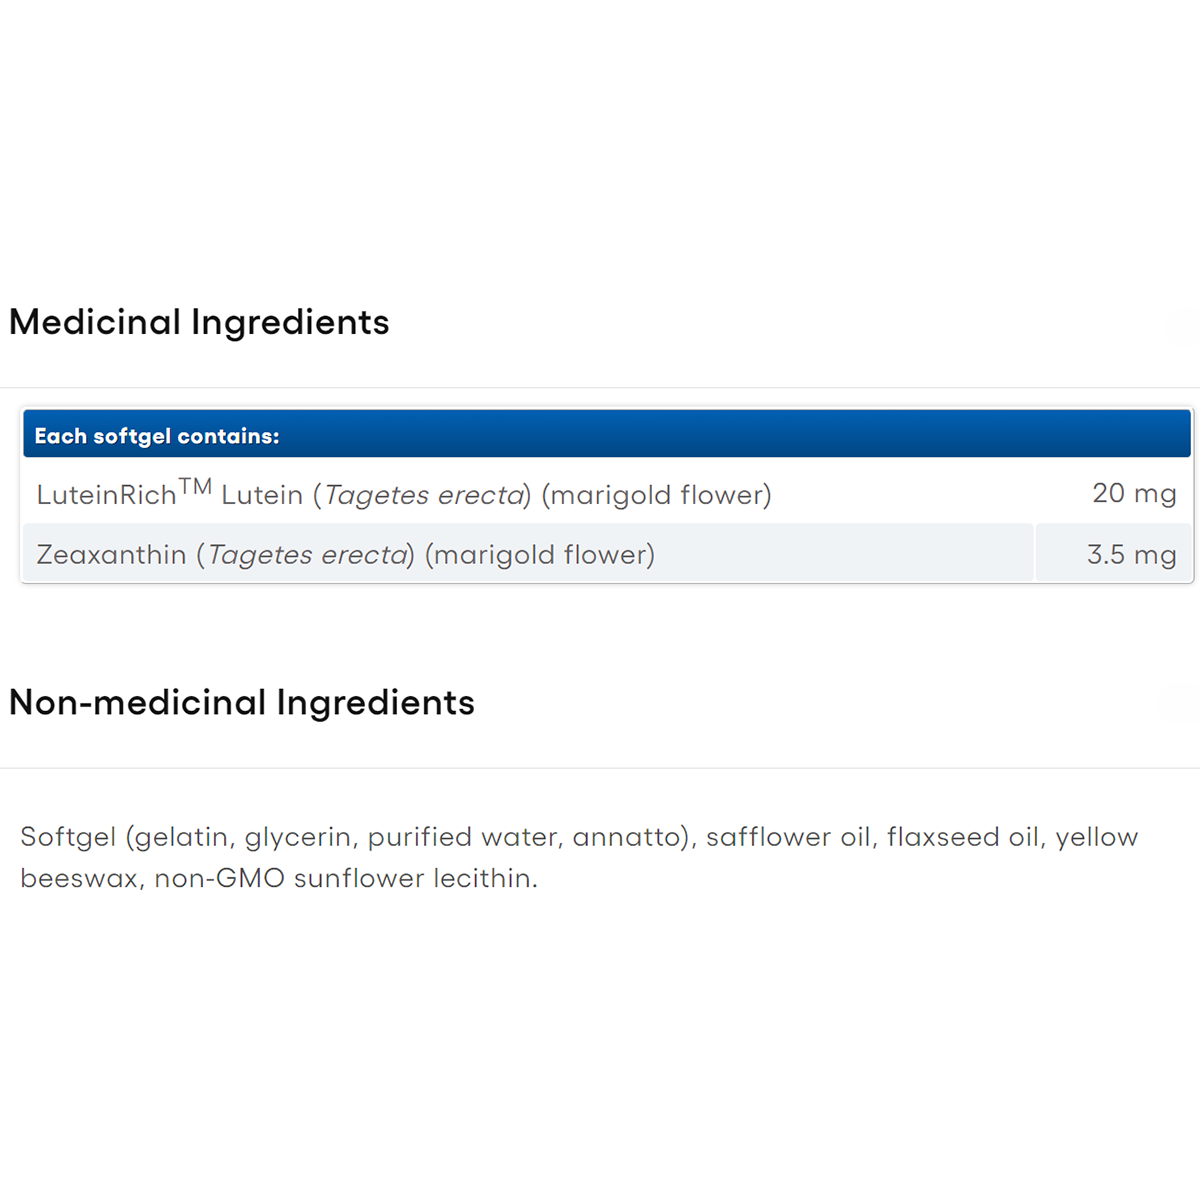Image resolution: width=1200 pixels, height=1200 pixels.
Task: Click 'Tagetes erecta' in the Lutein row
Action: tap(424, 495)
